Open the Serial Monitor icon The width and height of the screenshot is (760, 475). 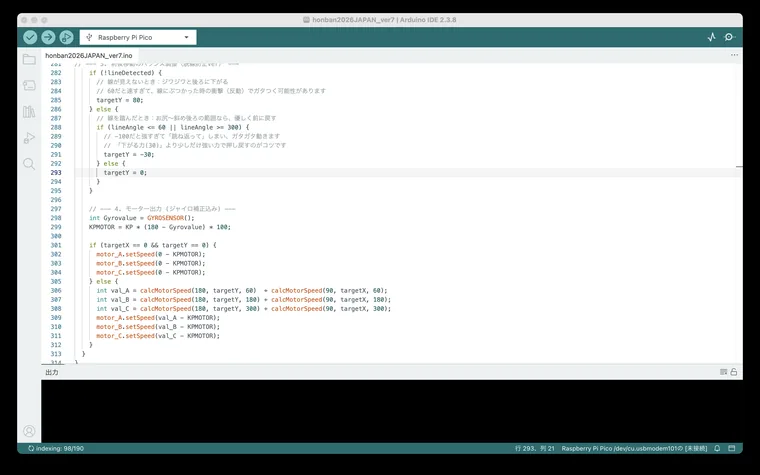[729, 37]
